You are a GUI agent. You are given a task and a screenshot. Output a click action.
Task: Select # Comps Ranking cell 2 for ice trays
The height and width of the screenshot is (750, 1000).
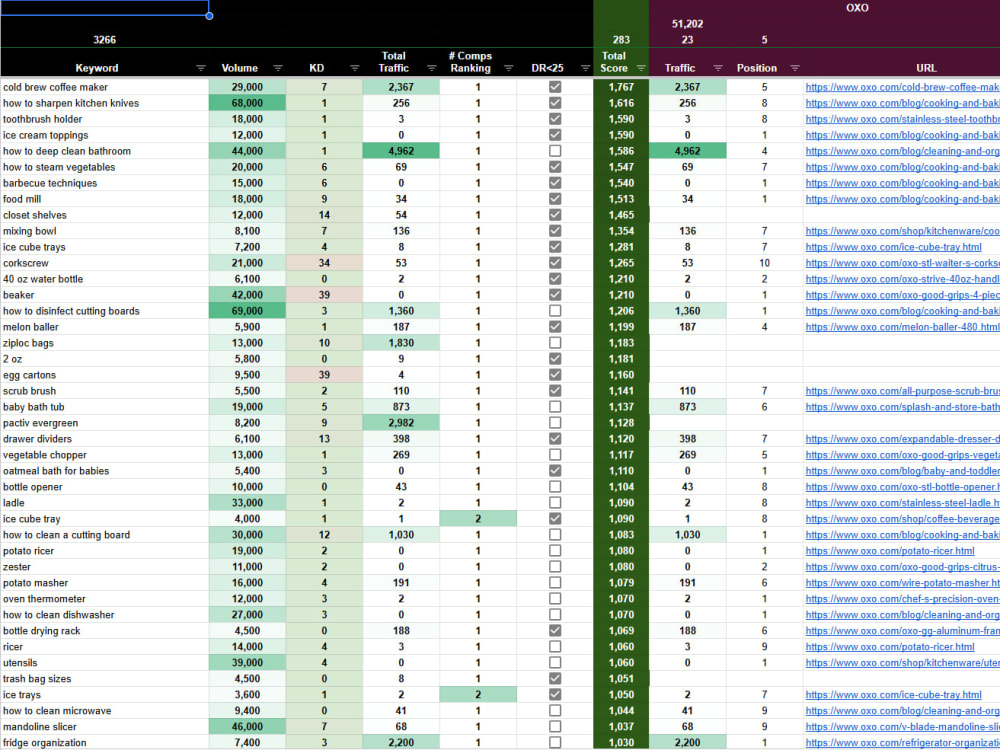point(478,695)
